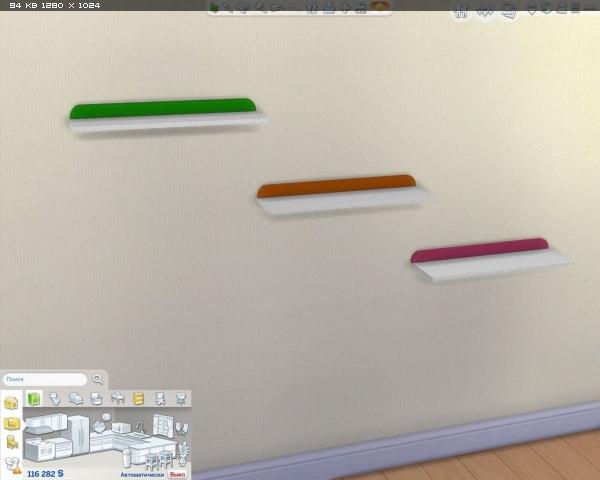The width and height of the screenshot is (600, 480).
Task: Select the orange wall shelf
Action: point(345,194)
